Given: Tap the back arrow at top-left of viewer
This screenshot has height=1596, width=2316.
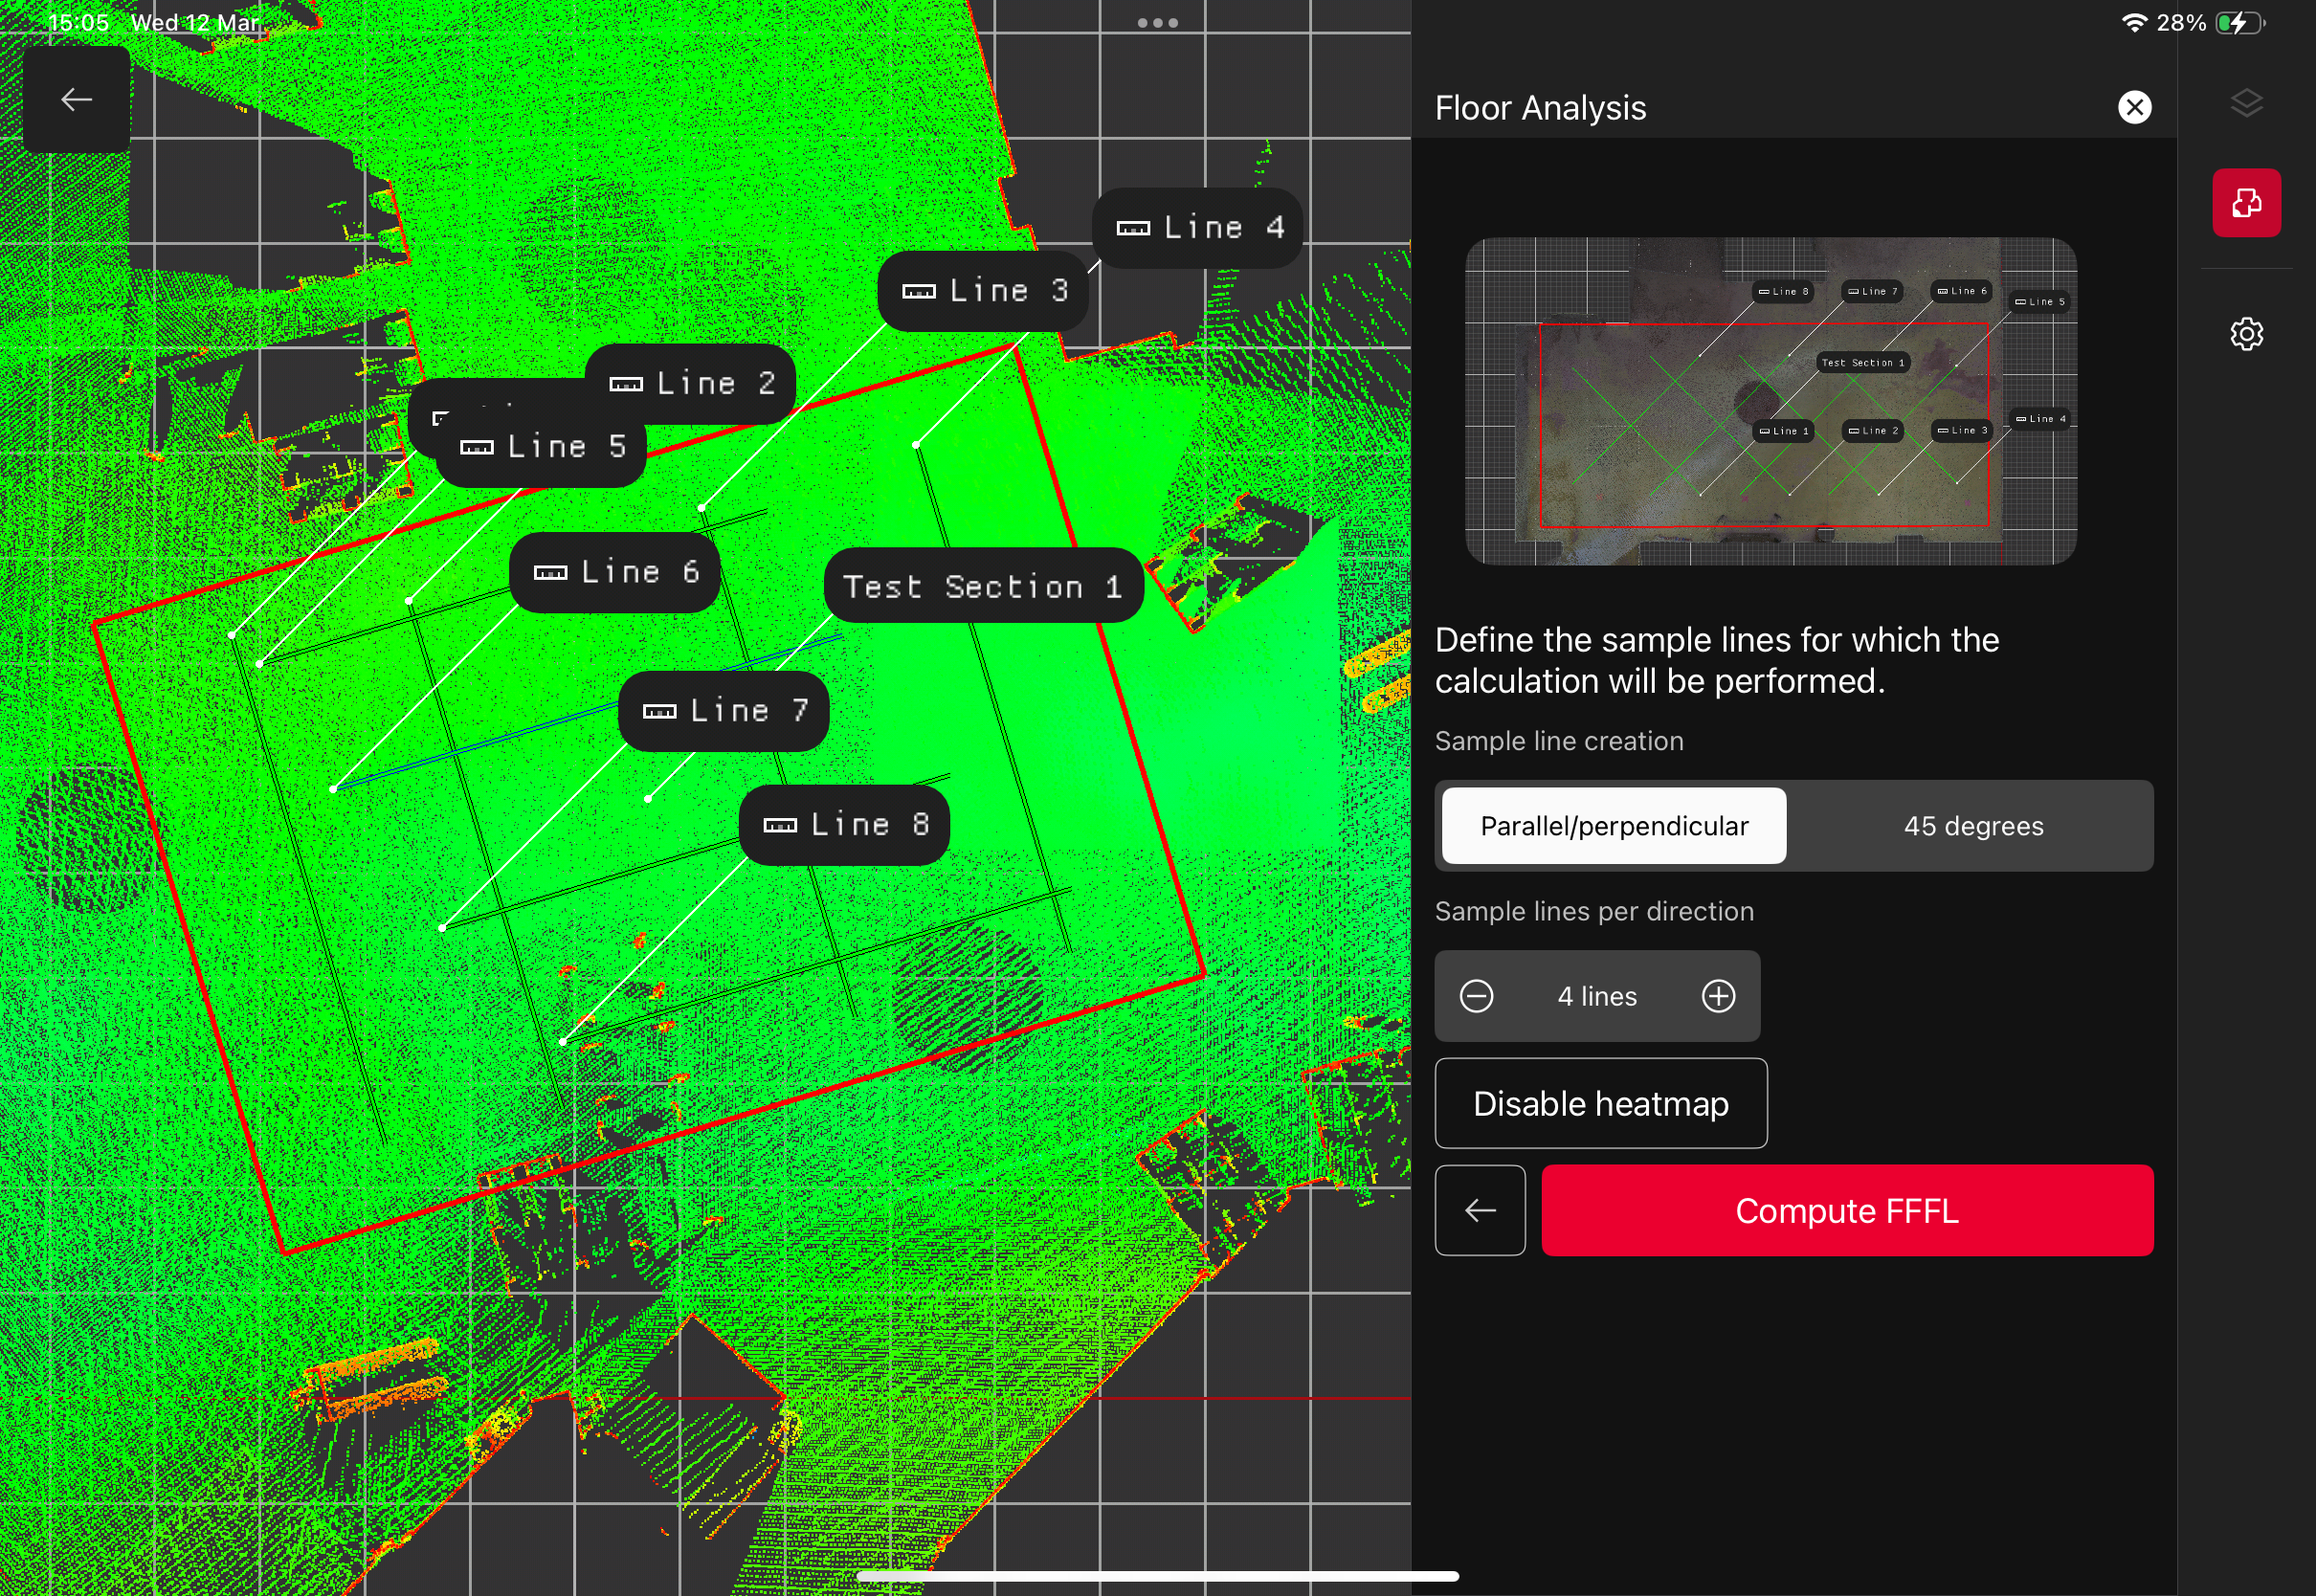Looking at the screenshot, I should click(77, 99).
